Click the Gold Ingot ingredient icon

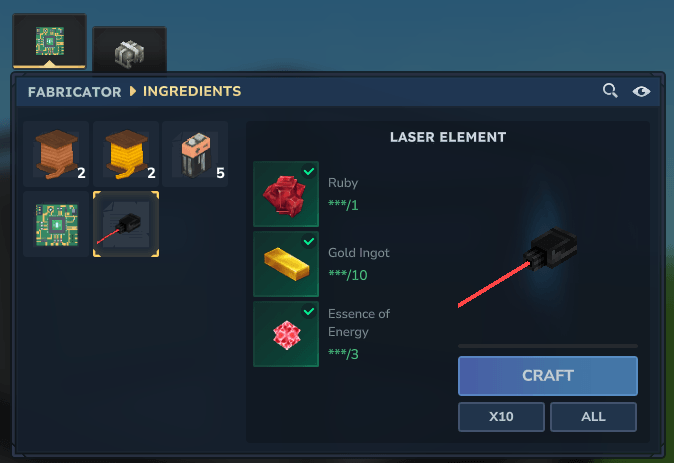pos(286,264)
